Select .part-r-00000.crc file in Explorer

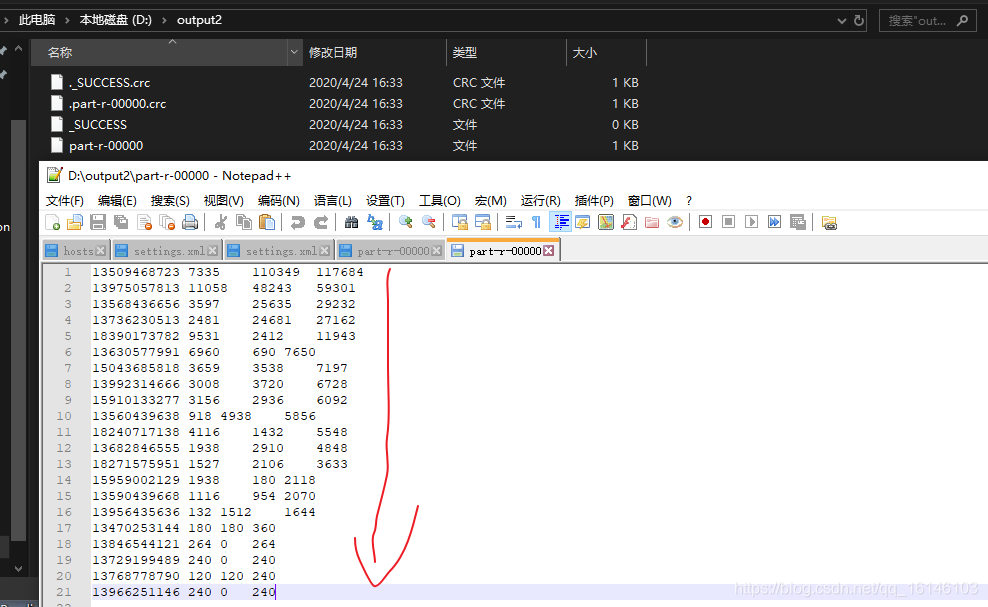click(117, 103)
